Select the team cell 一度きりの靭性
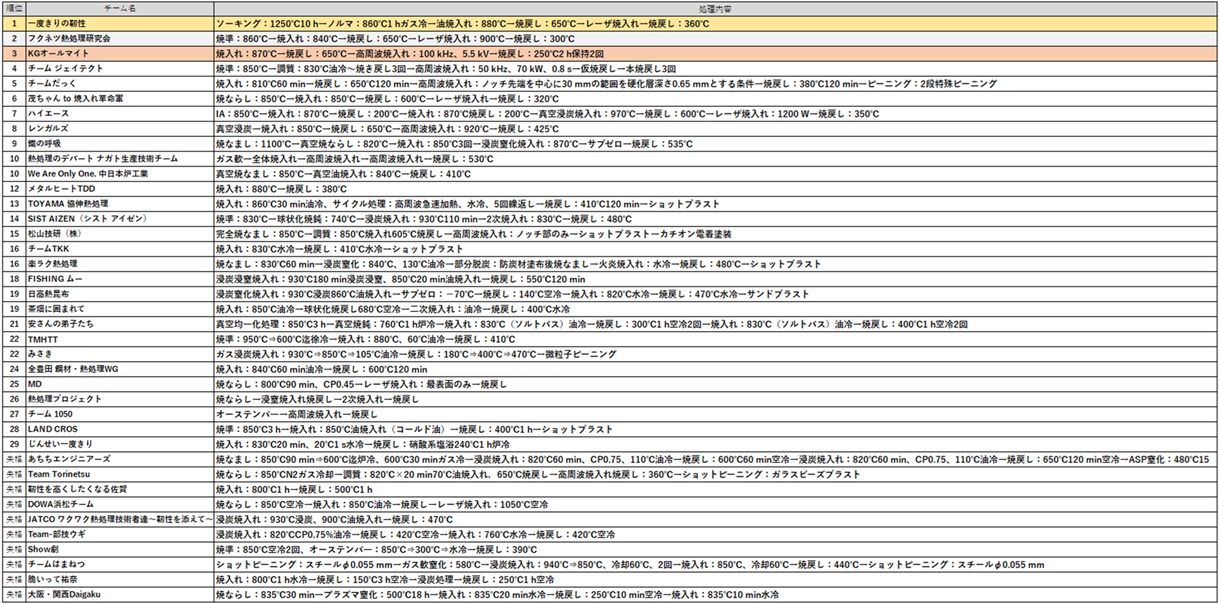 coord(119,22)
